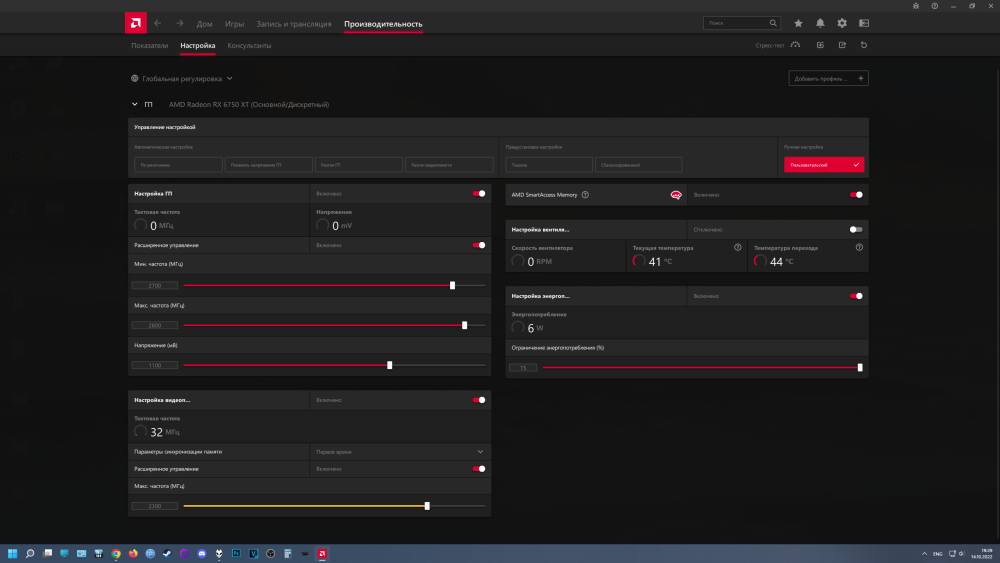1000x563 pixels.
Task: Open the favorites star icon
Action: click(798, 23)
